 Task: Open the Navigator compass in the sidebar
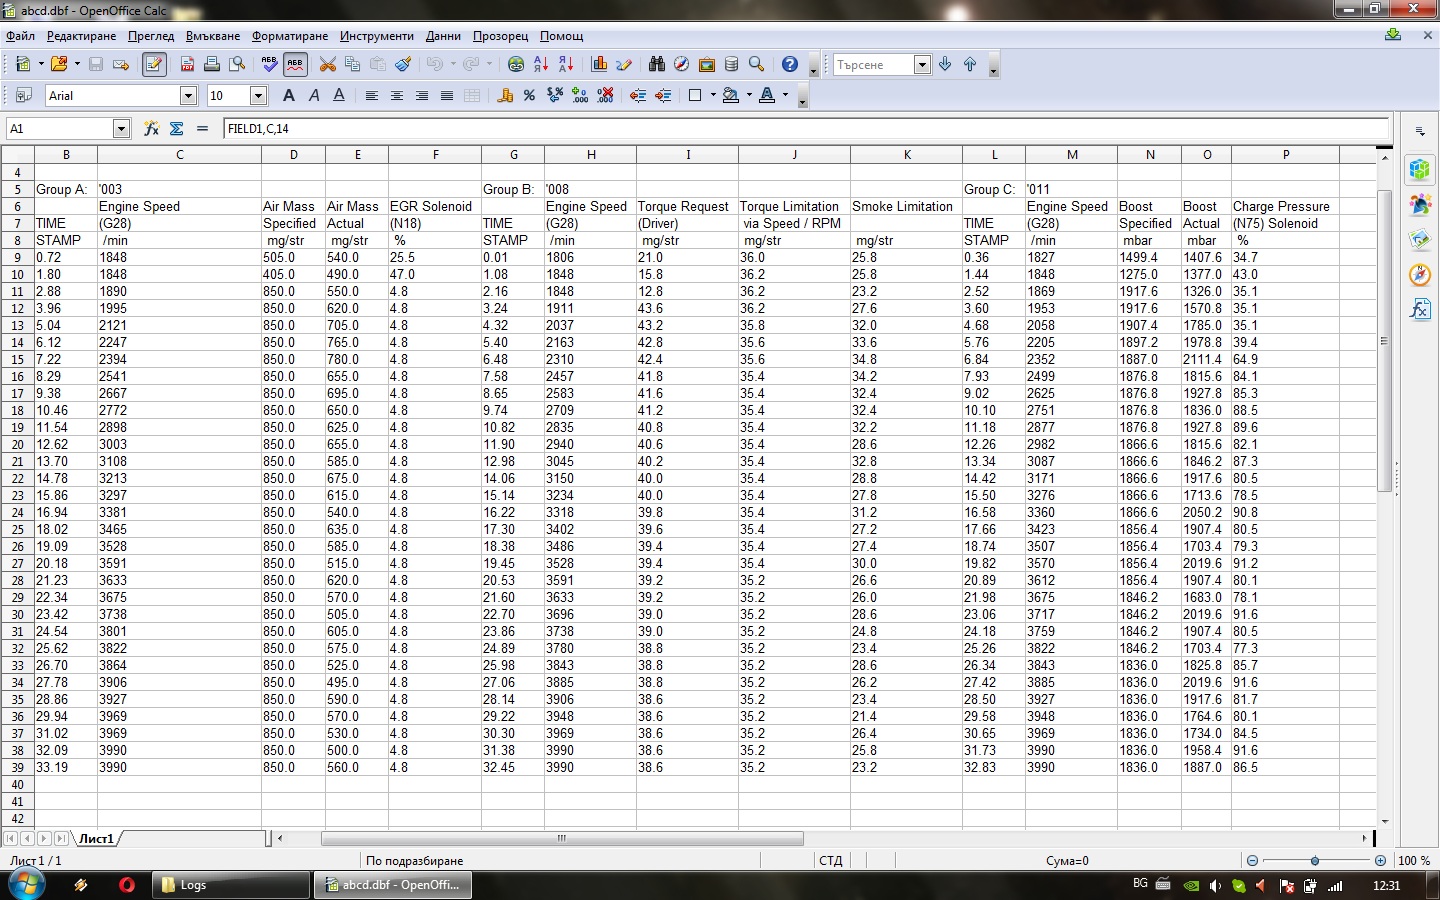click(1420, 275)
